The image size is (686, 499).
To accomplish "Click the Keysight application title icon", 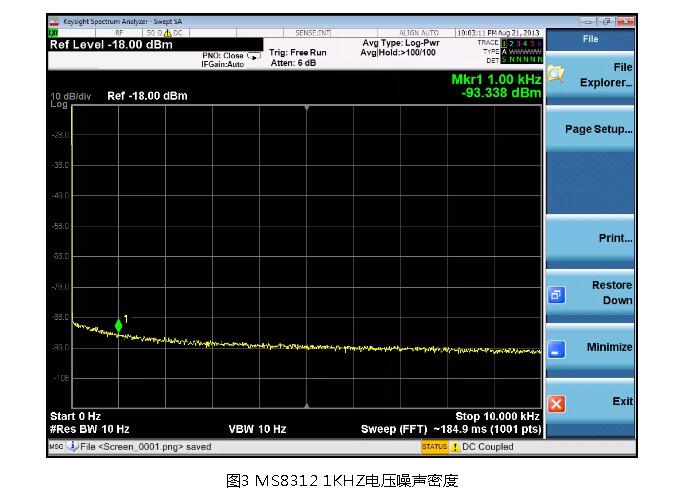I will (55, 21).
